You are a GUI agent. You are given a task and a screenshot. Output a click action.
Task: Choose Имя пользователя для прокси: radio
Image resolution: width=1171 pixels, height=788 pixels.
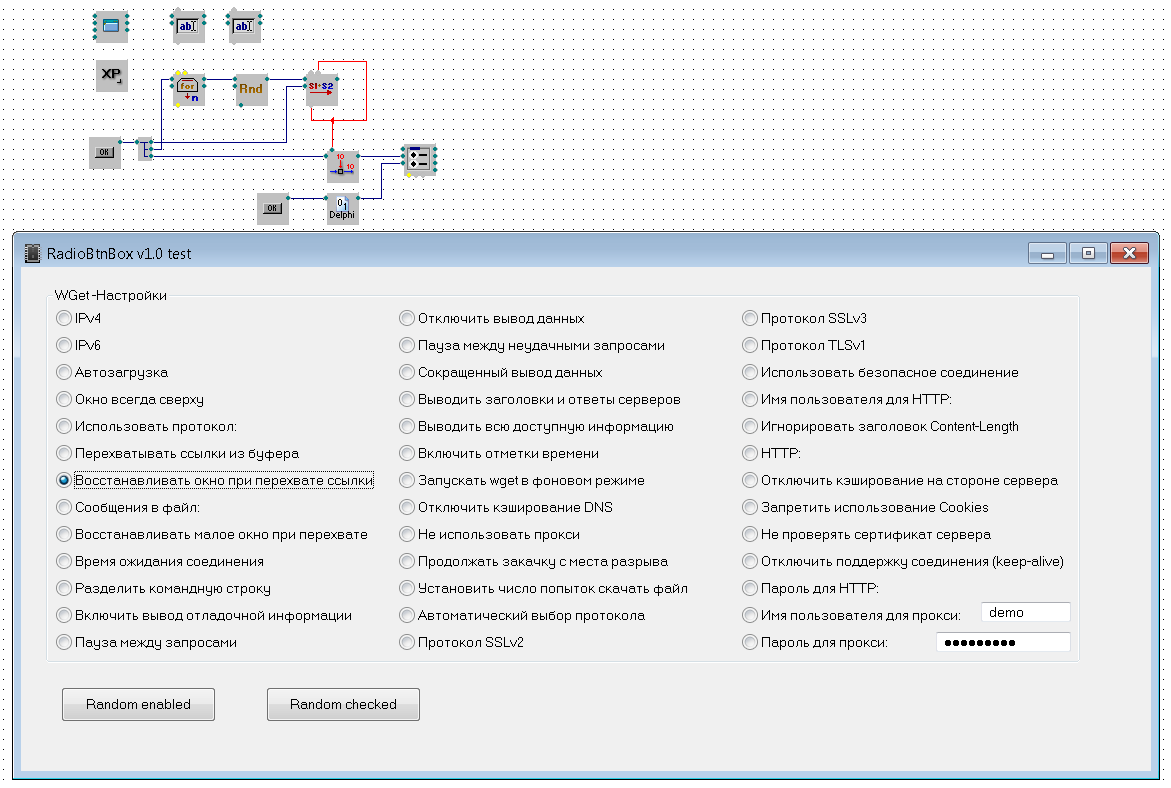(852, 615)
